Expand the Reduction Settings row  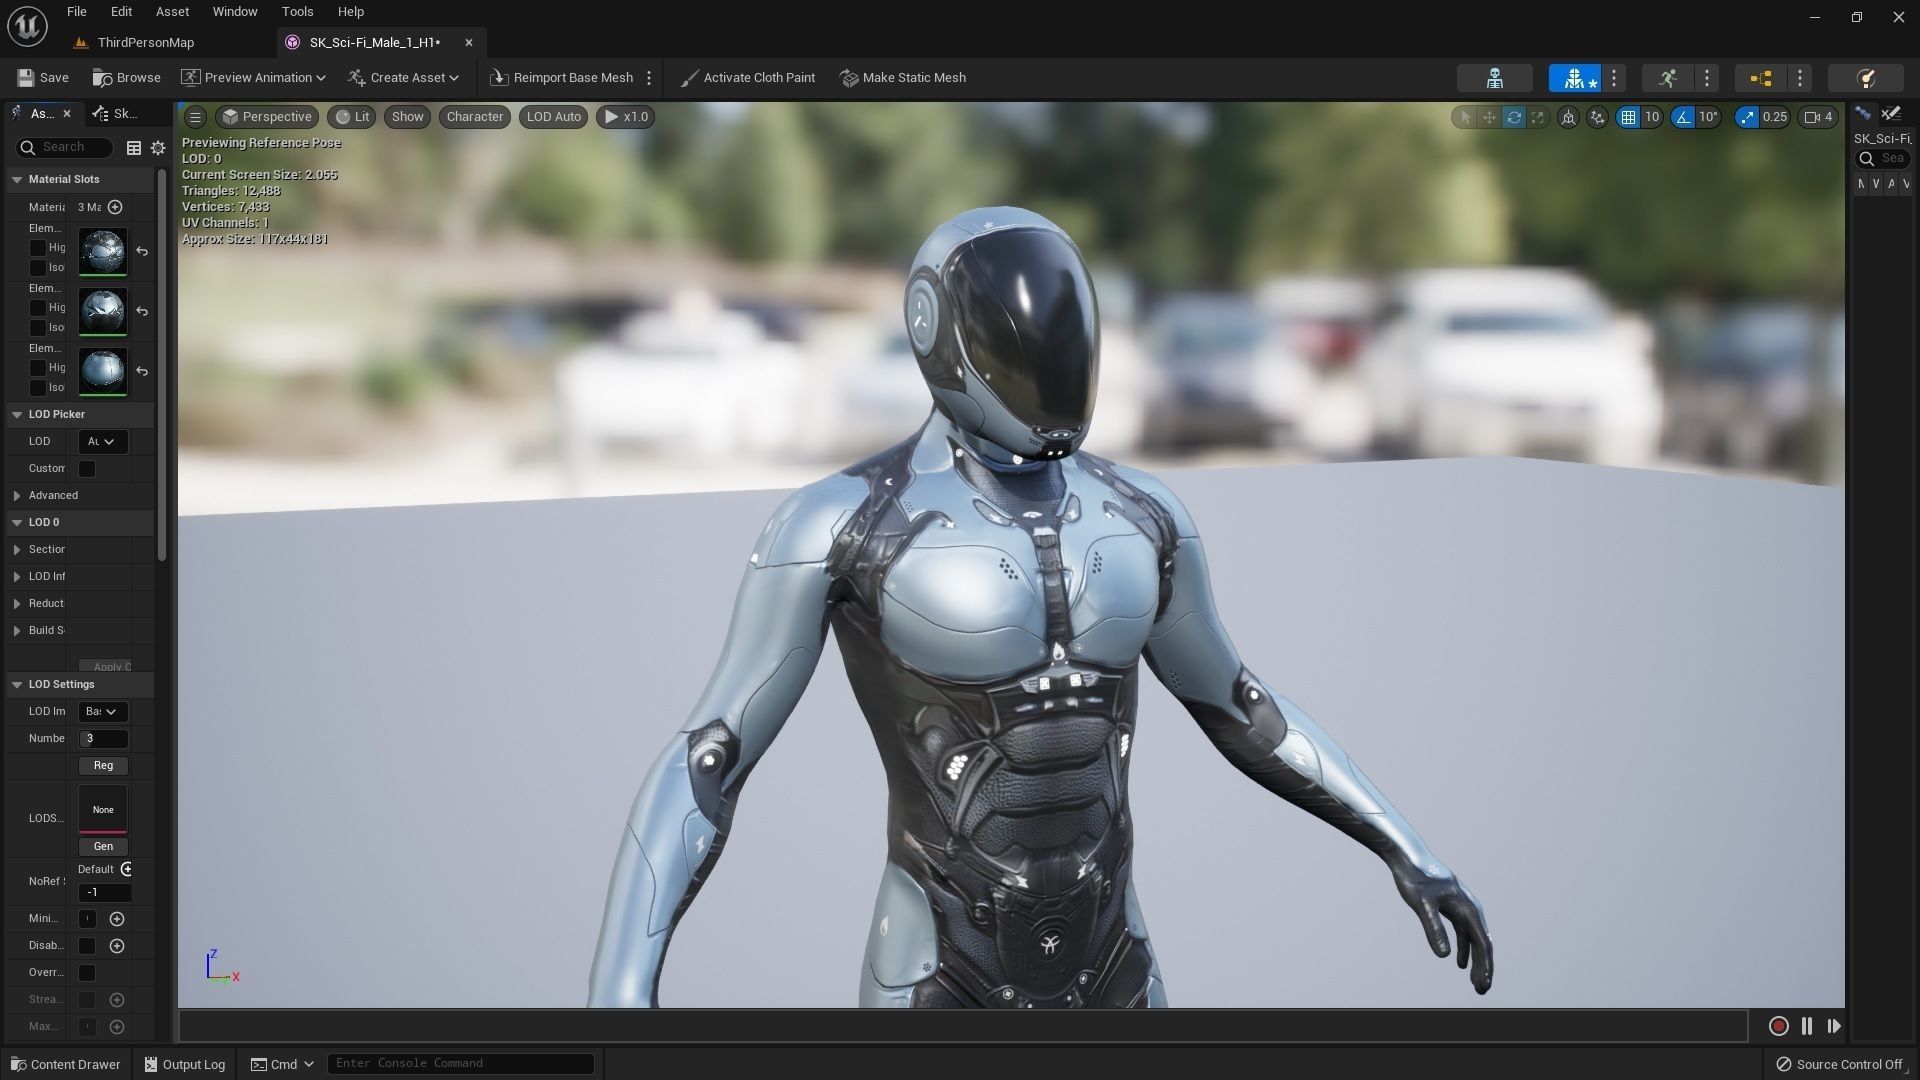coord(17,604)
